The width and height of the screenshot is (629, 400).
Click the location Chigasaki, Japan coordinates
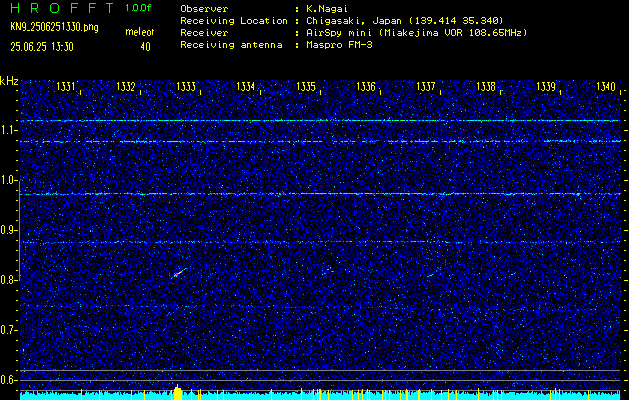[405, 21]
